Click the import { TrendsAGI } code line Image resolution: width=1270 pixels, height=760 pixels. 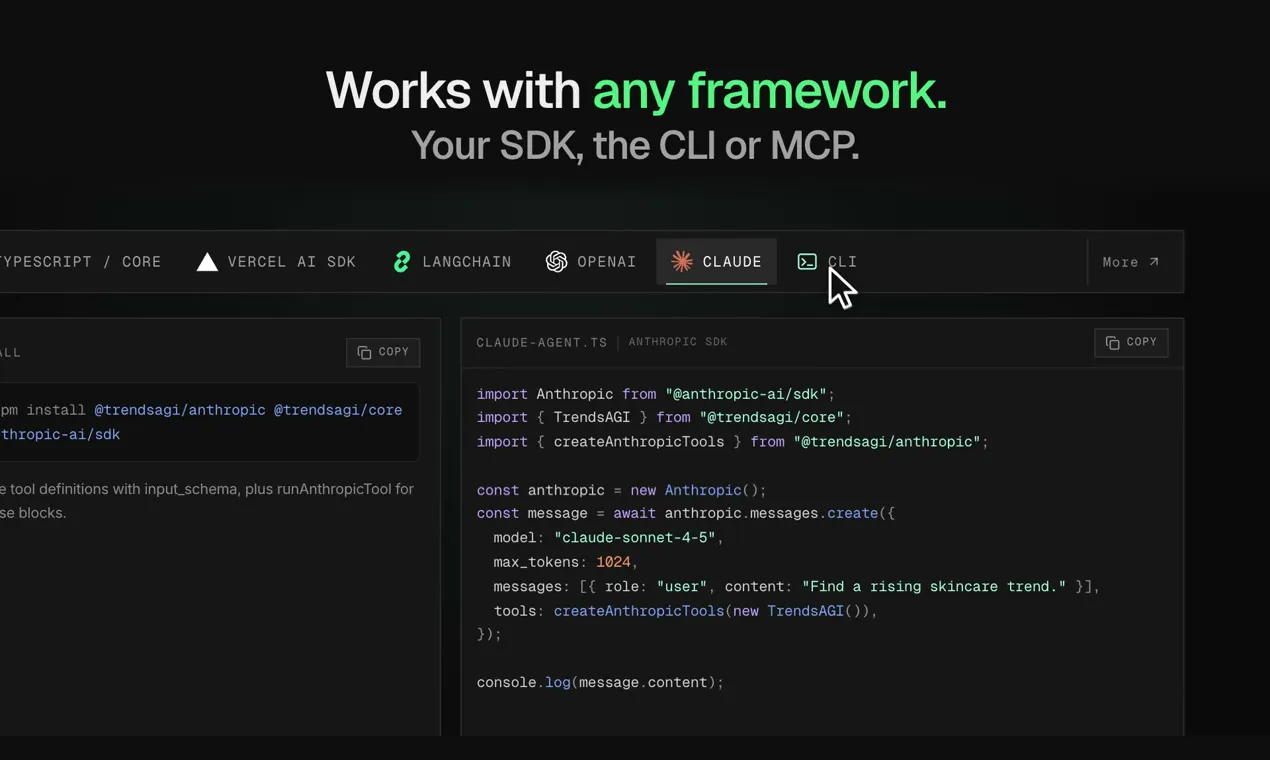point(664,418)
